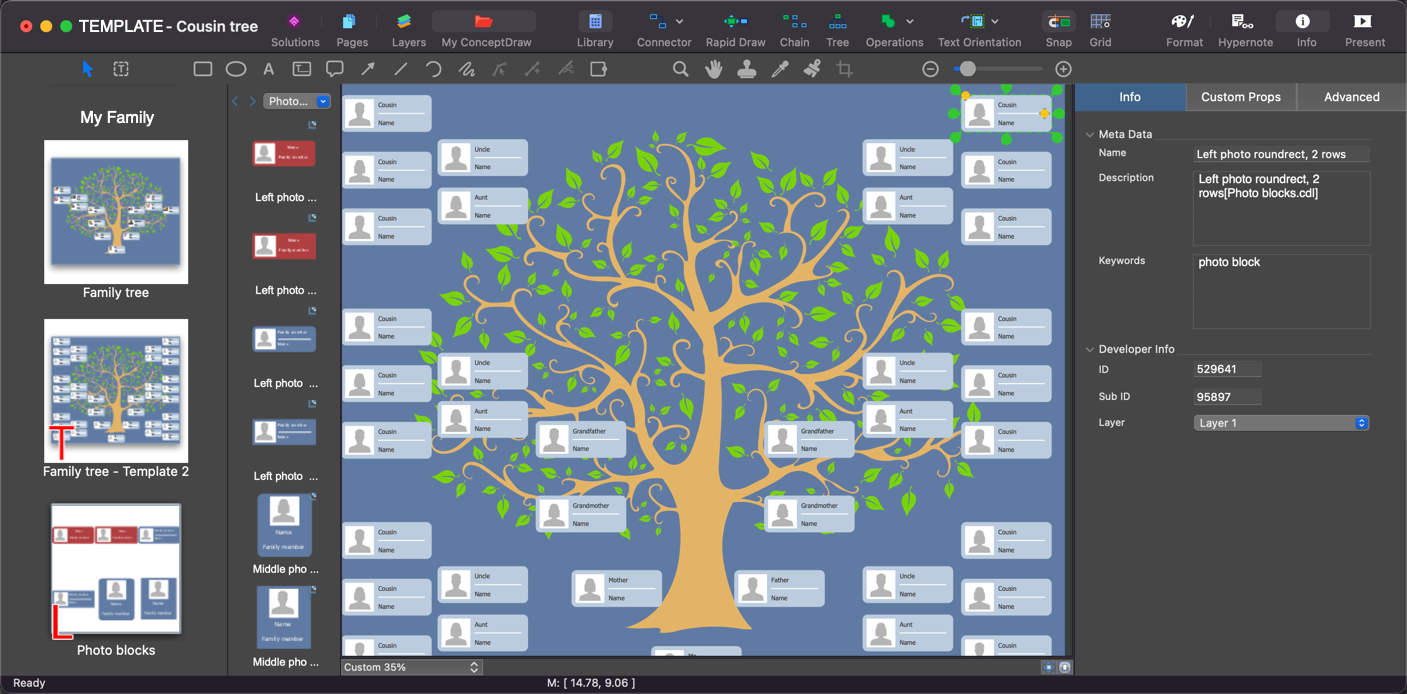The image size is (1407, 694).
Task: Open Connector dropdown arrow
Action: [x=680, y=21]
